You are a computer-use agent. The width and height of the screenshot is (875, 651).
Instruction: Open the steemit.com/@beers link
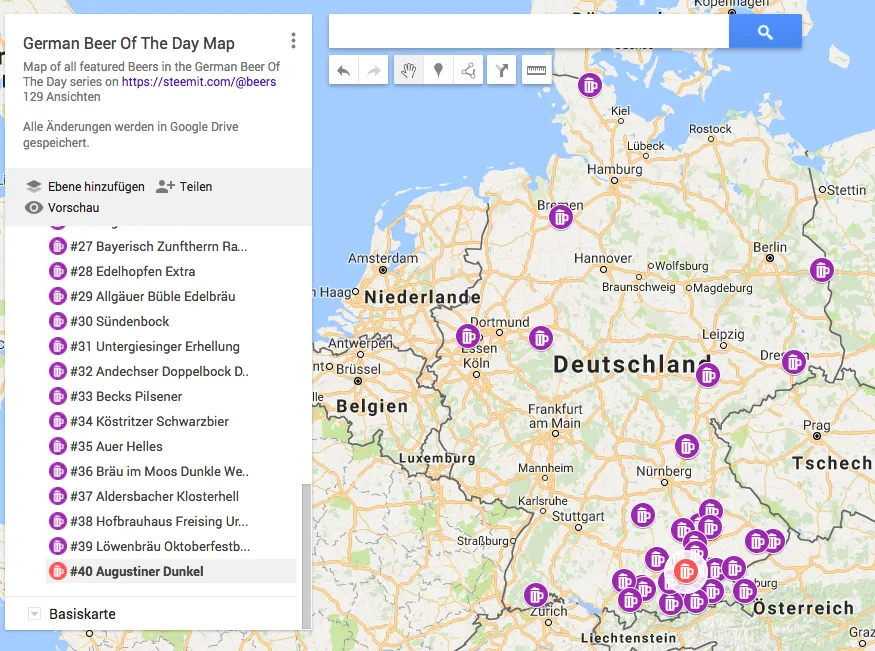pyautogui.click(x=199, y=81)
